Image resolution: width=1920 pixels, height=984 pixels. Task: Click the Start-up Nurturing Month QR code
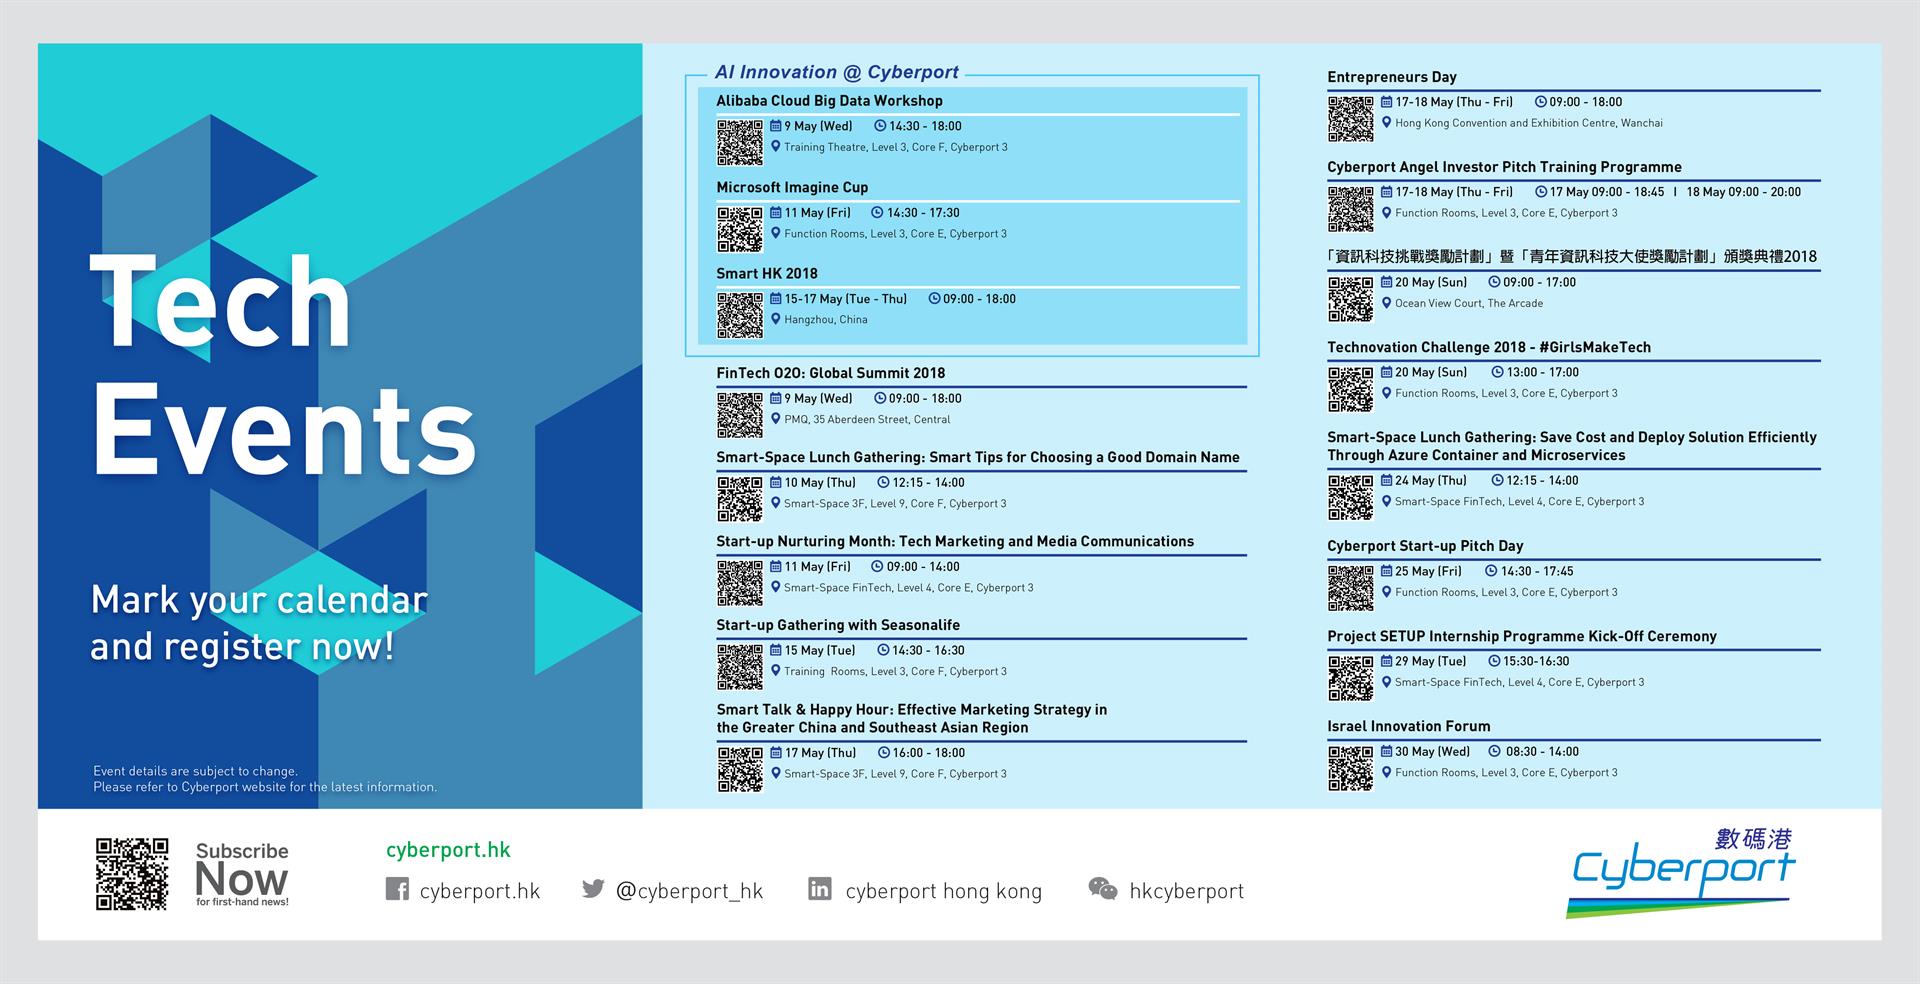(x=740, y=582)
